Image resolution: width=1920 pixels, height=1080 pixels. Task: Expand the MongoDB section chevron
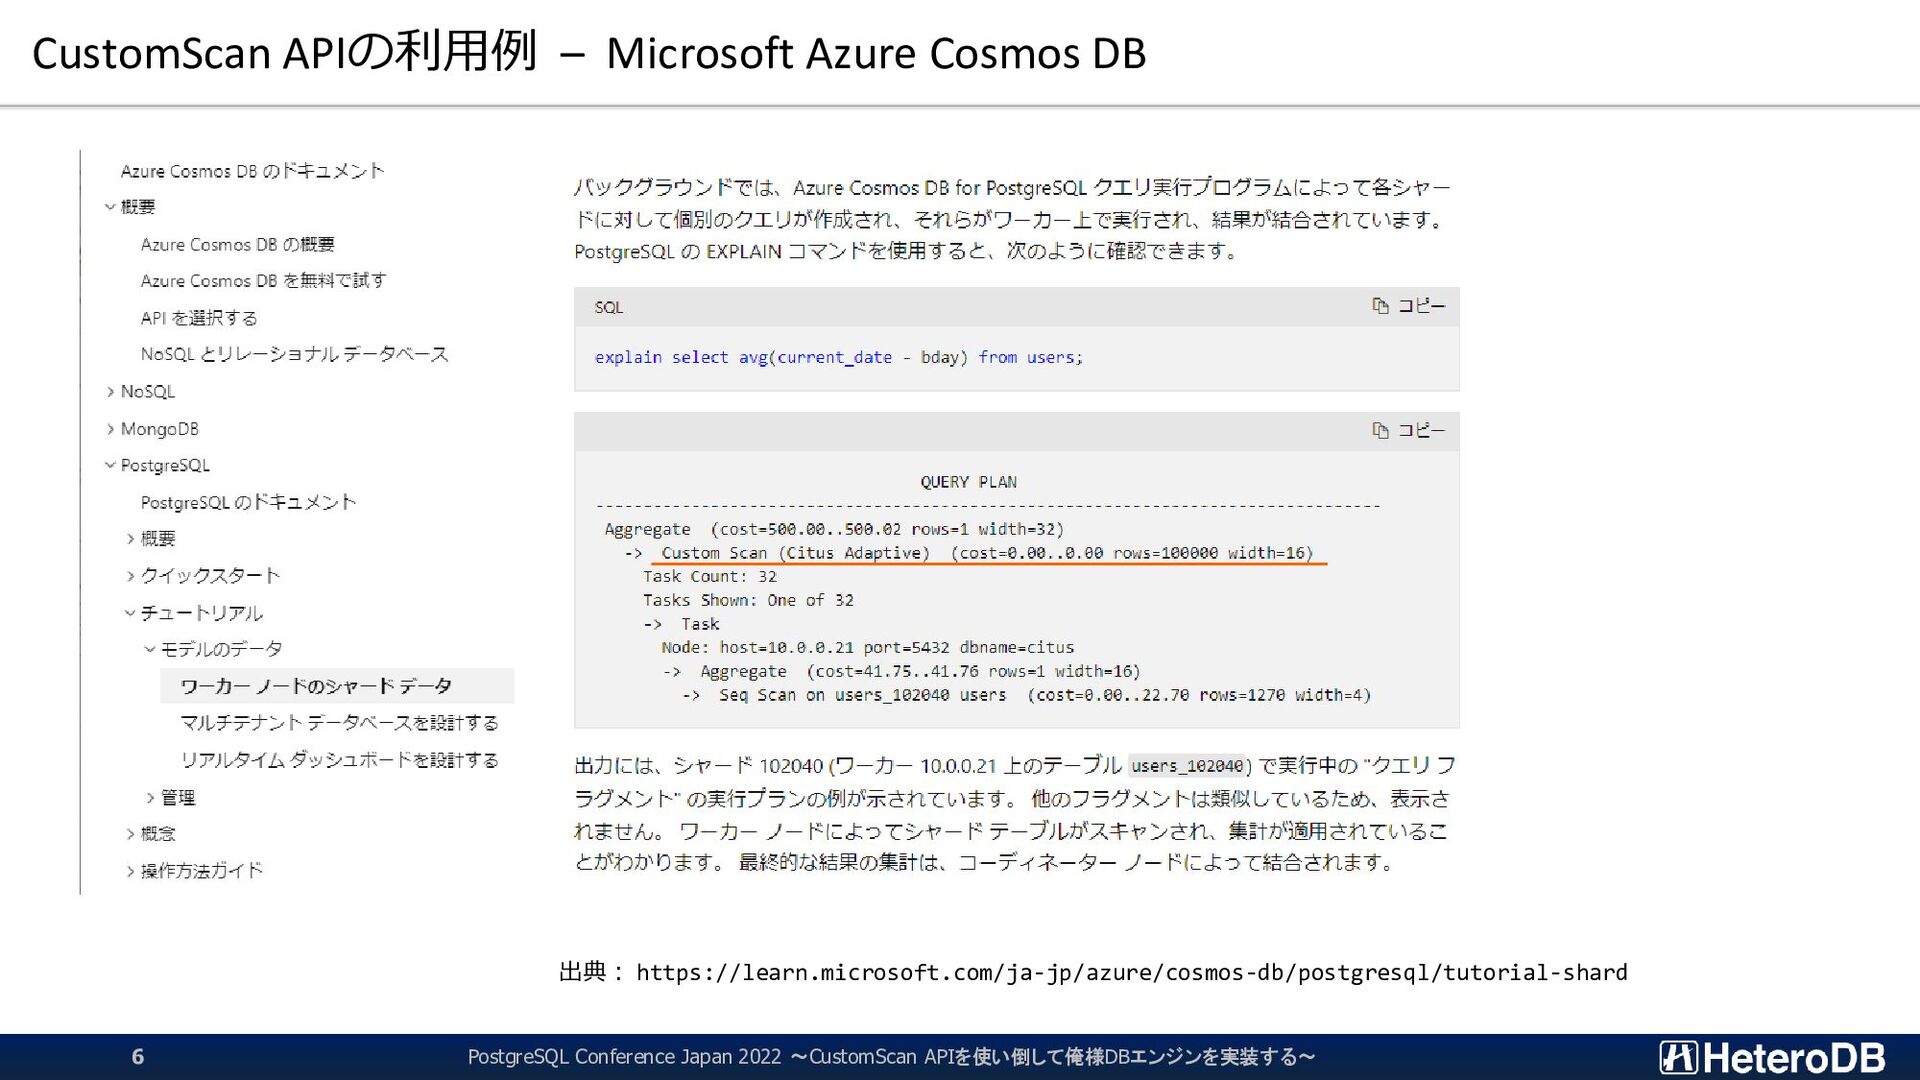[x=110, y=429]
